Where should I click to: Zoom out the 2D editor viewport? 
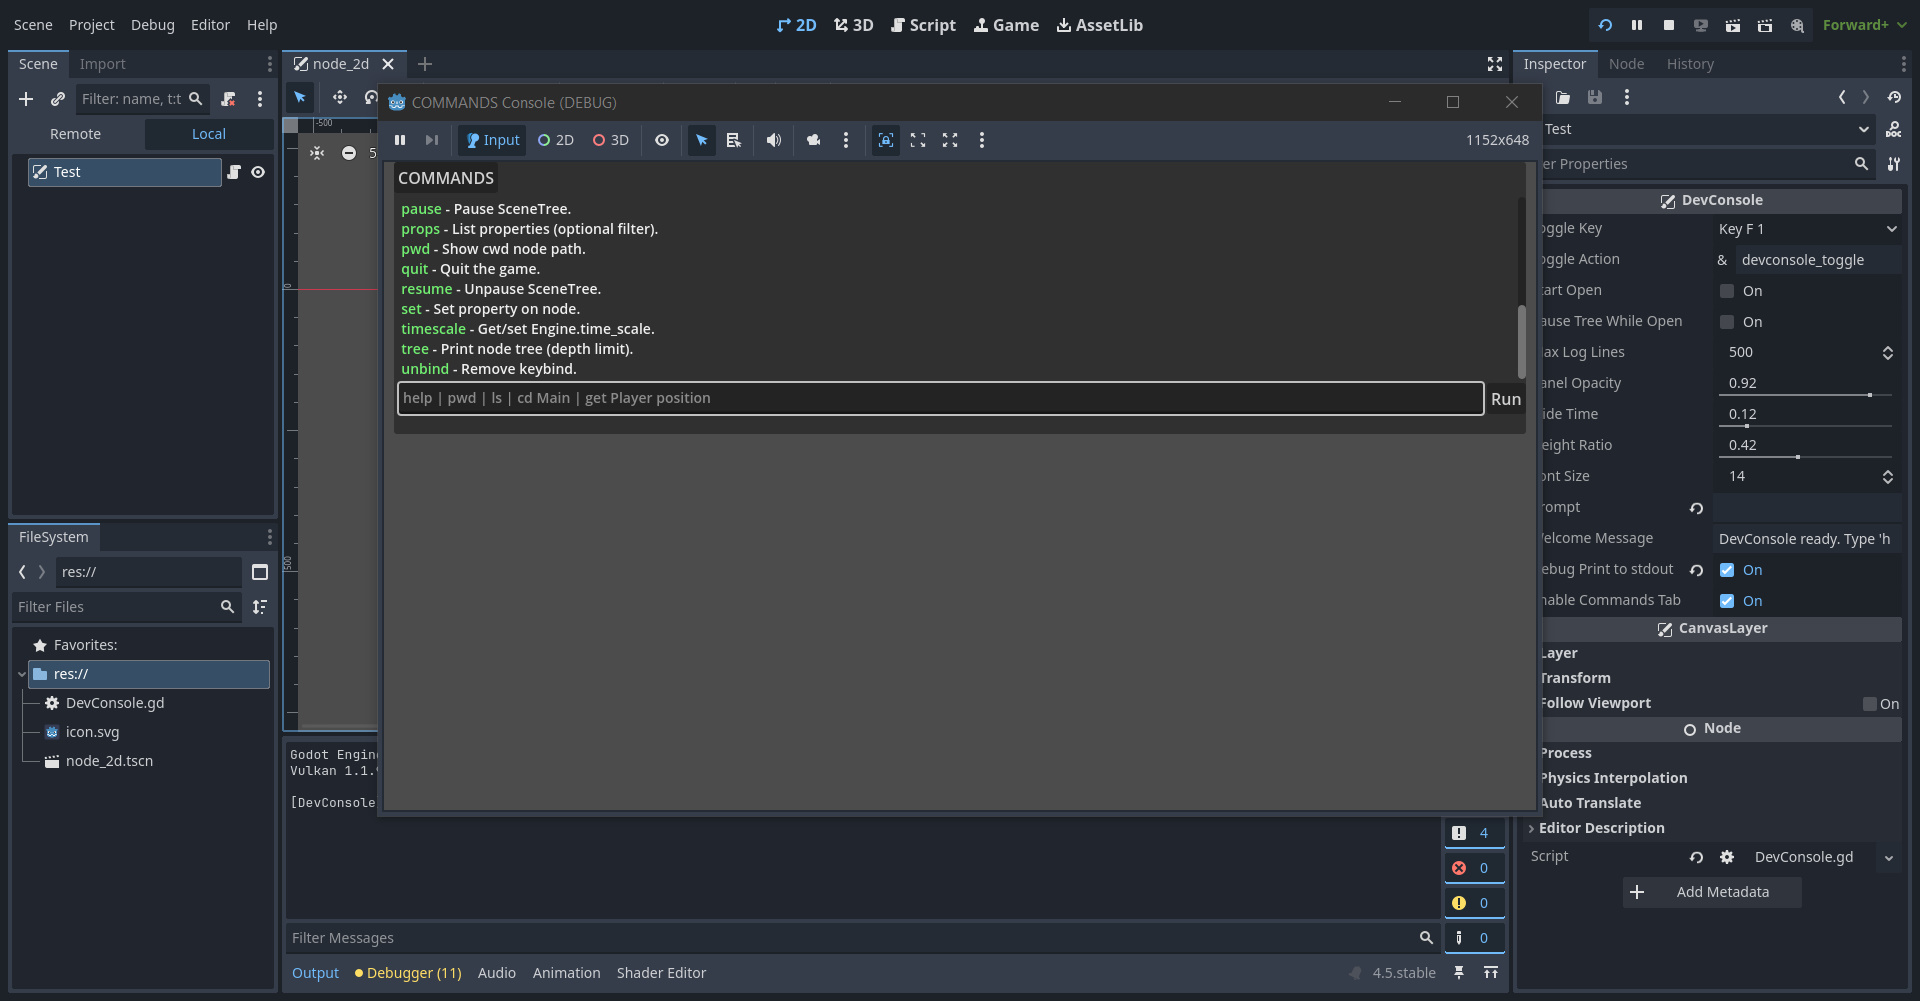tap(349, 153)
